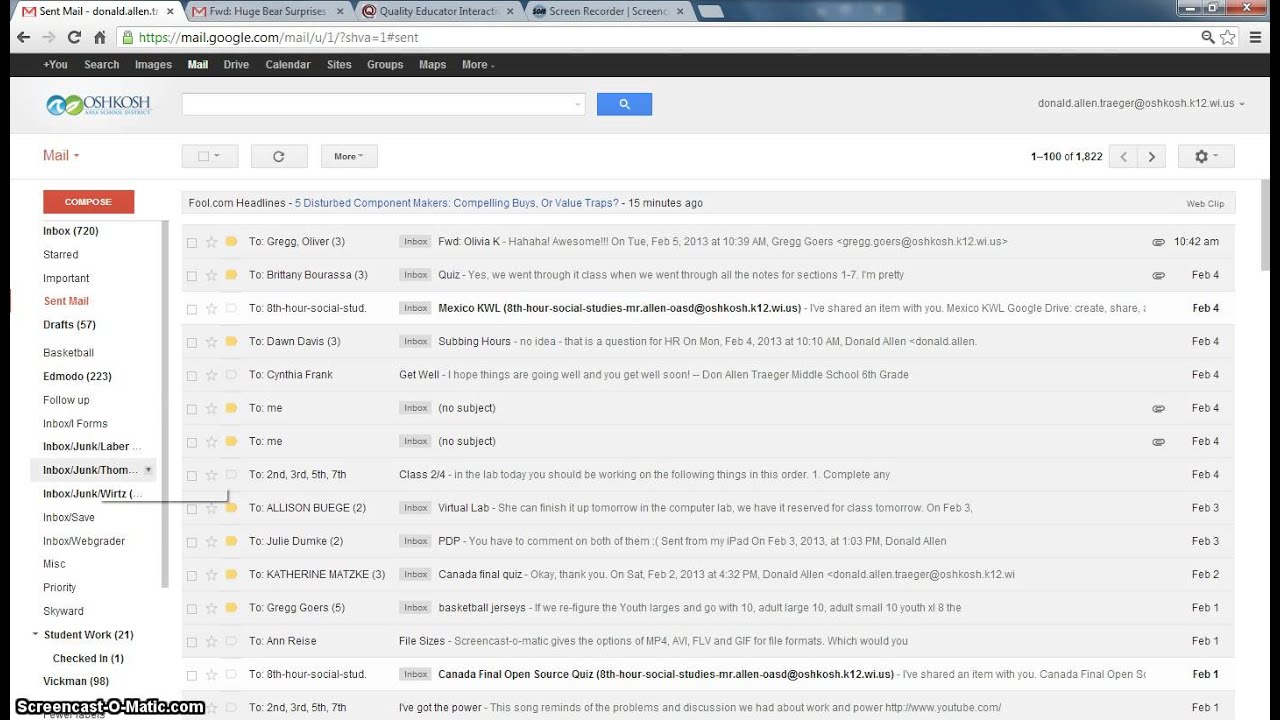Open attachment icon on Gregg, Oliver email

pyautogui.click(x=1158, y=242)
